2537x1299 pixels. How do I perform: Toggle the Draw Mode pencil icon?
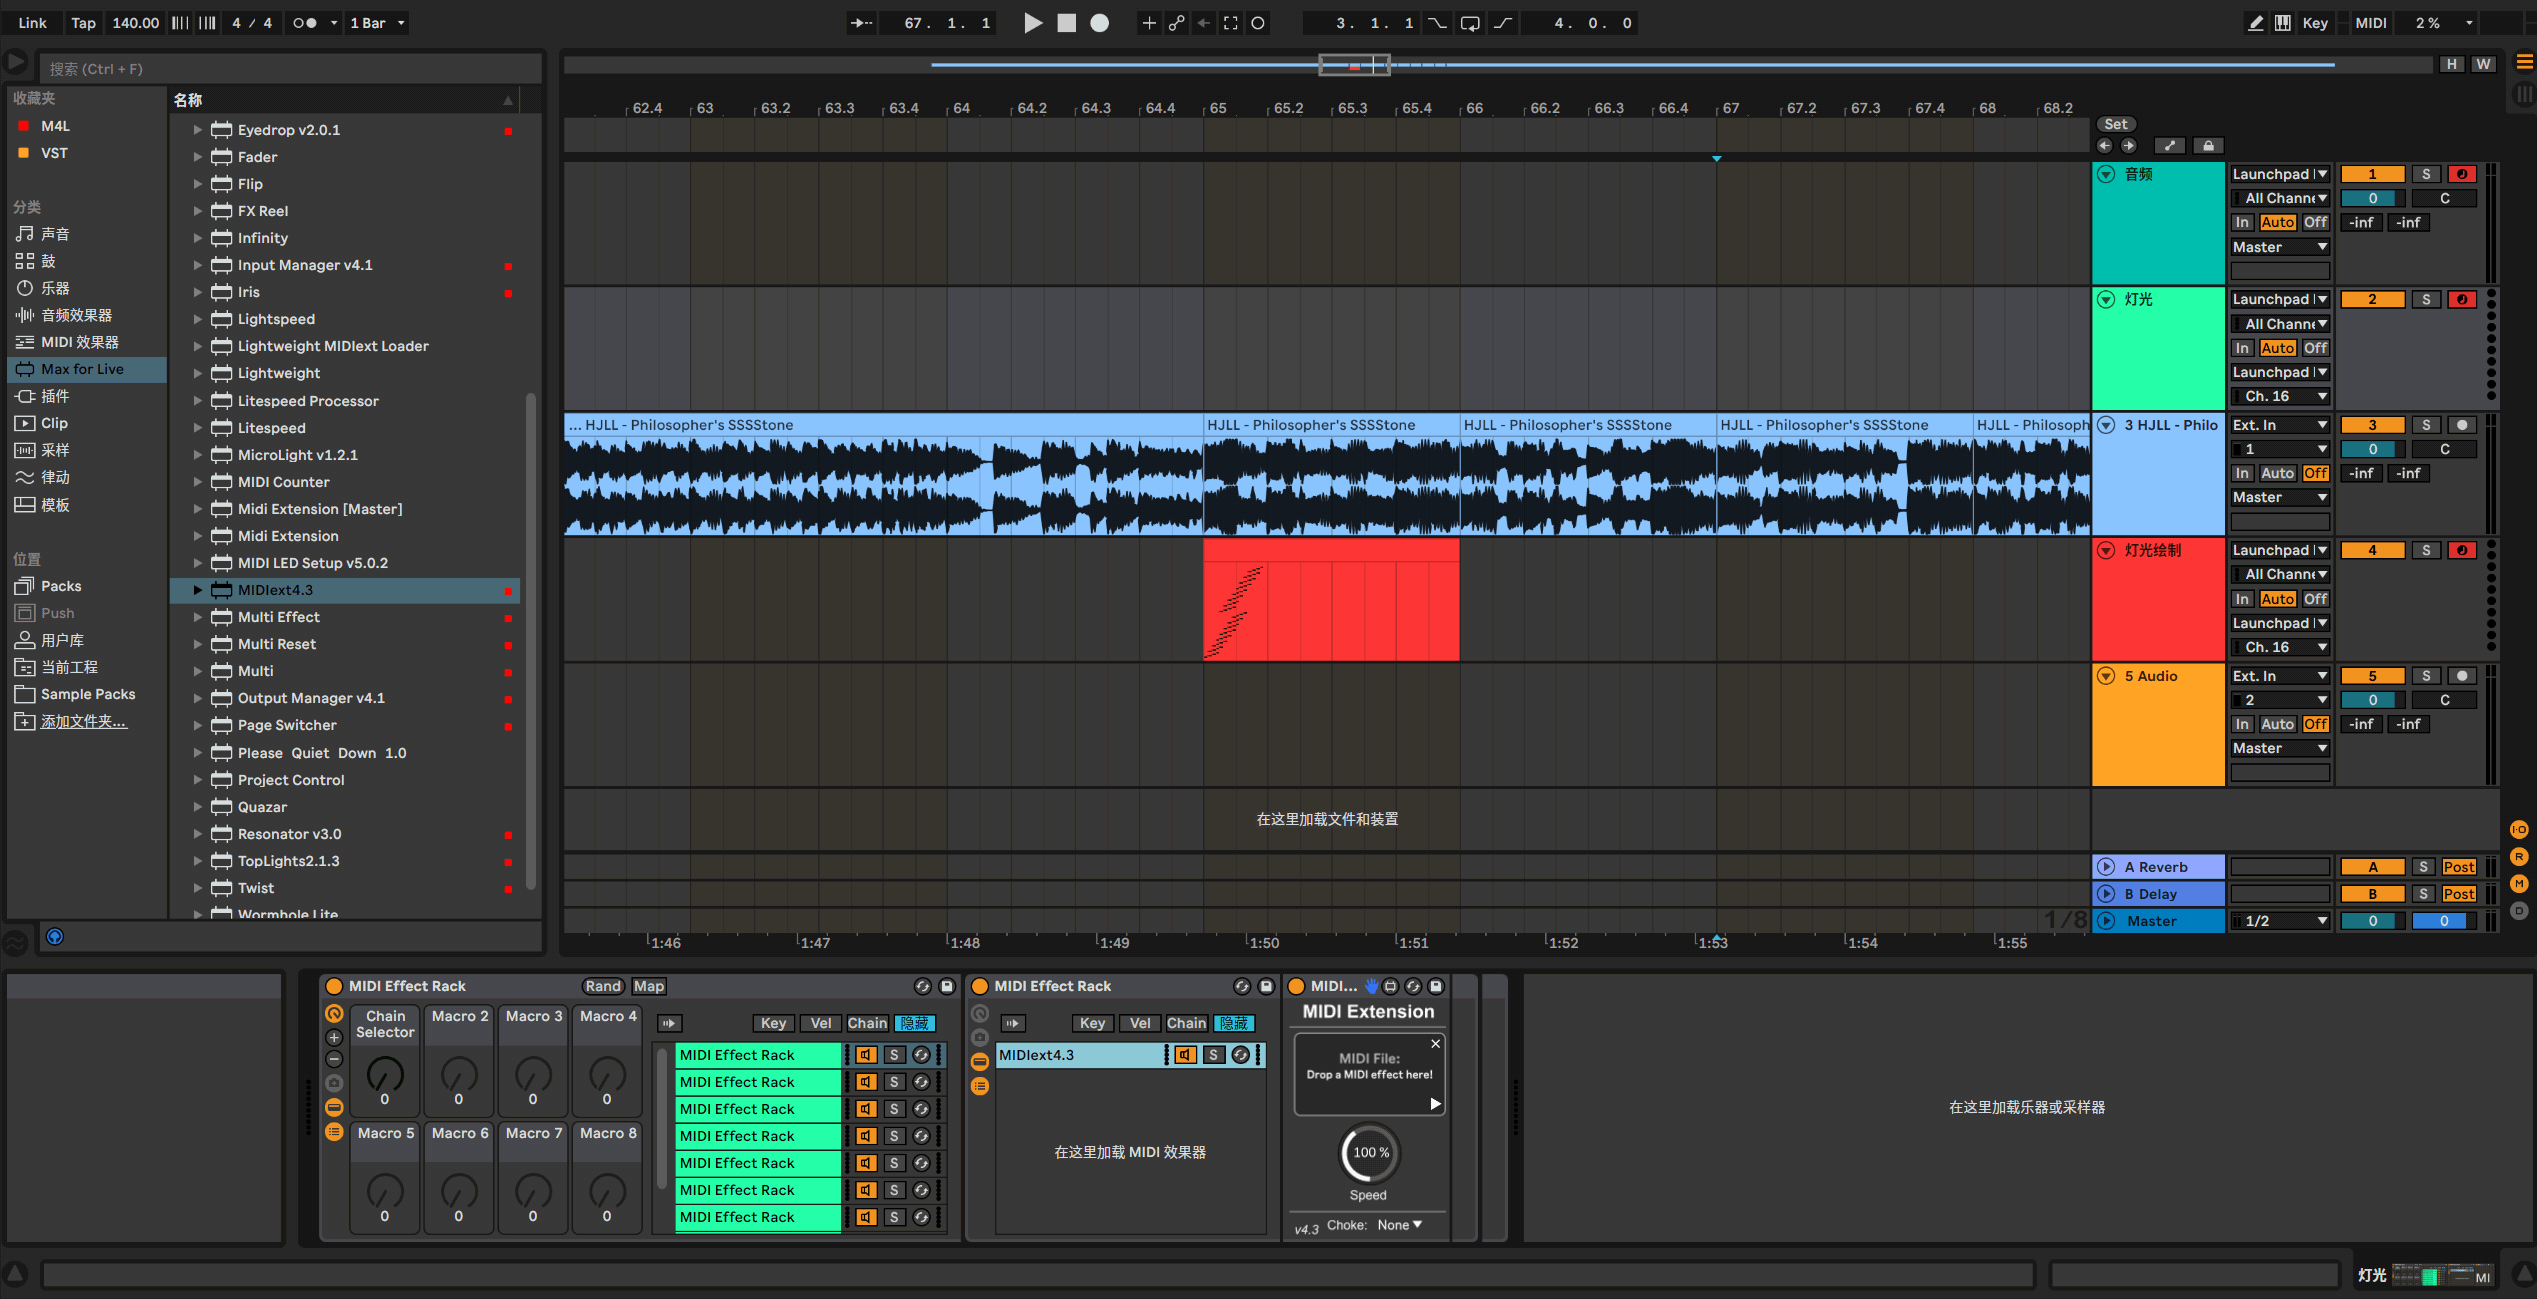(2256, 23)
